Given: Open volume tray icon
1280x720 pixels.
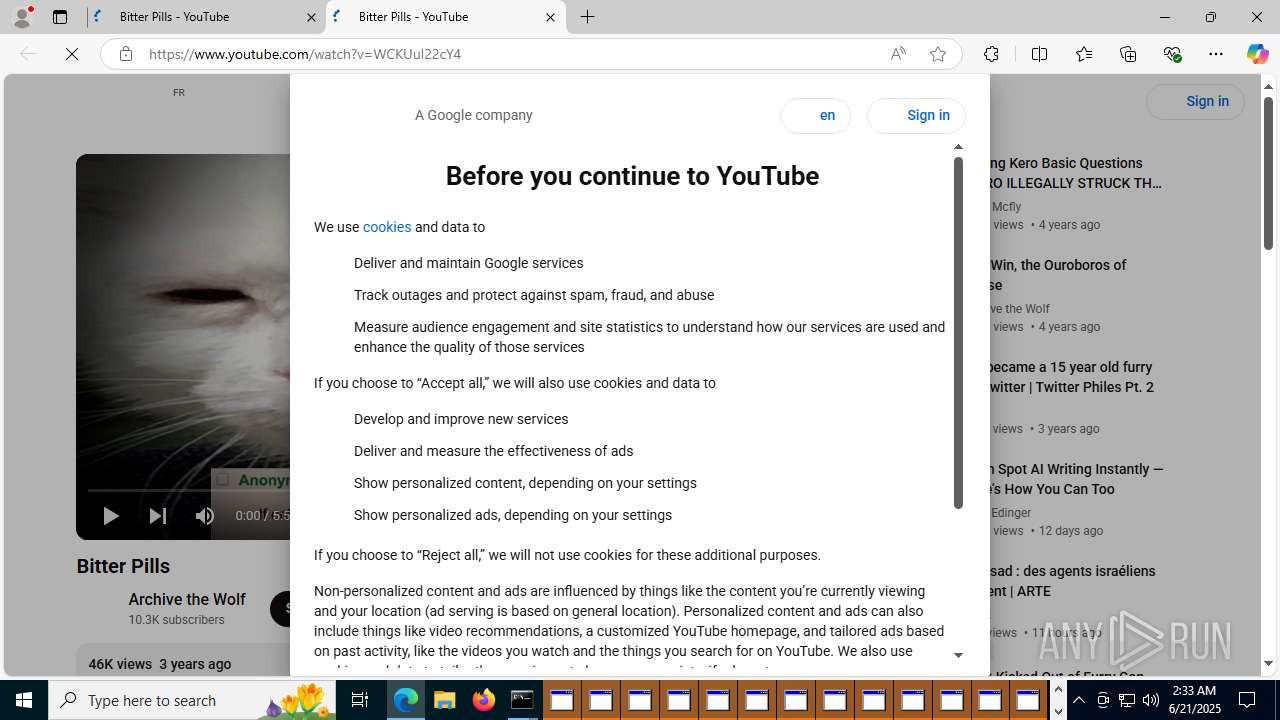Looking at the screenshot, I should (x=1151, y=700).
